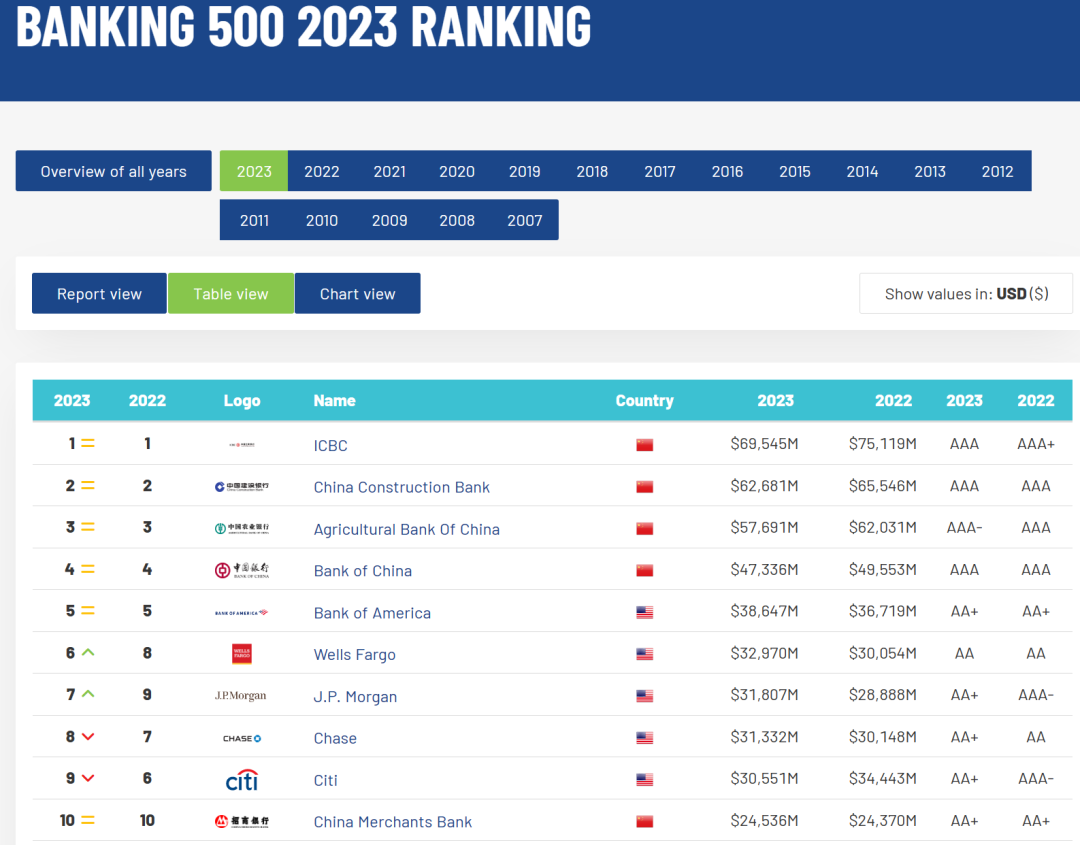Click the flag in Bank of China row
1080x845 pixels.
pos(645,570)
